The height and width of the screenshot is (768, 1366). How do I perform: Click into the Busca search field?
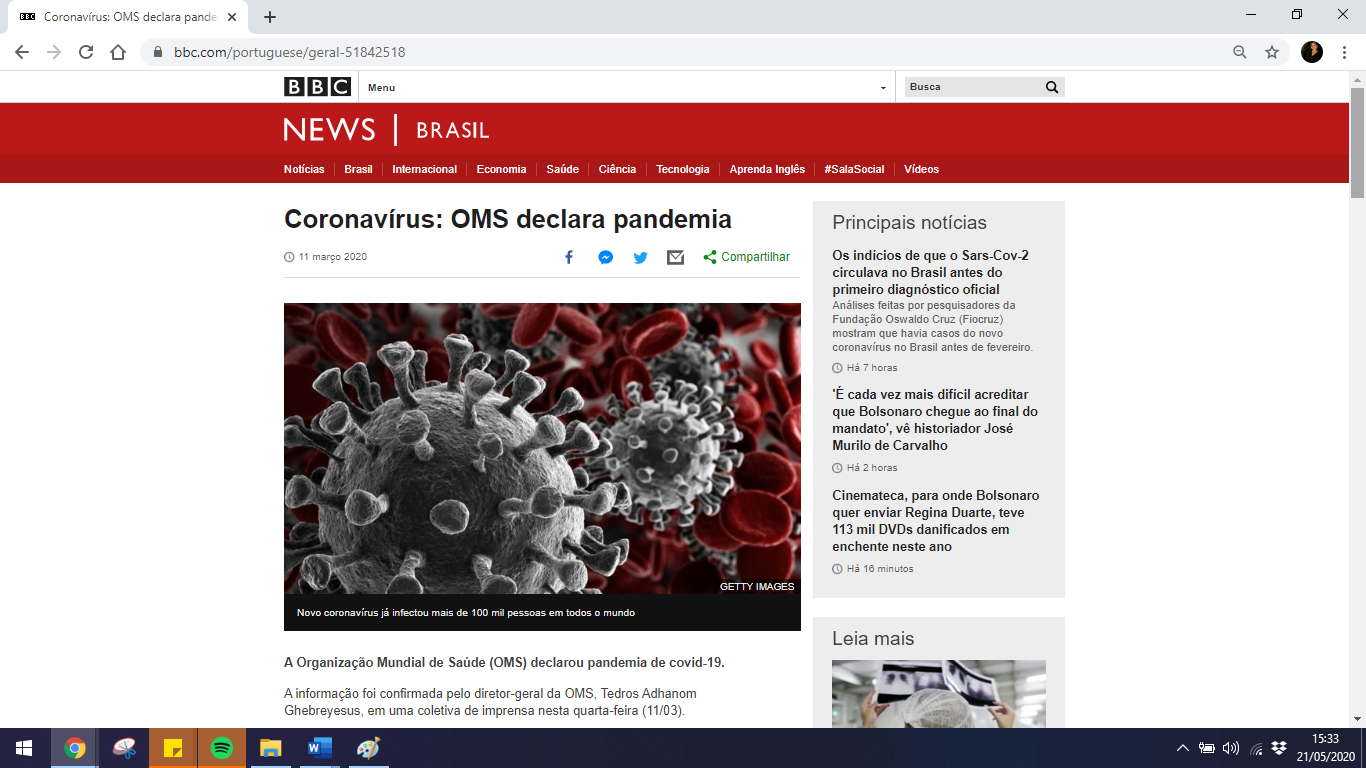[x=970, y=87]
